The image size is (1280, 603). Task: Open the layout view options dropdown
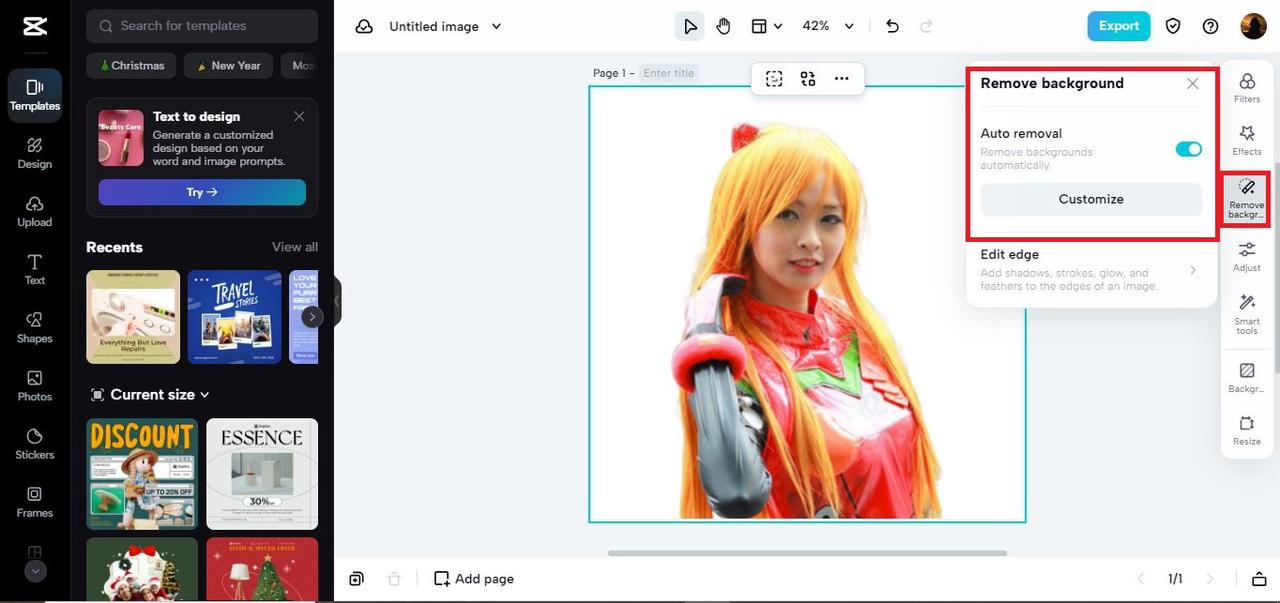coord(767,27)
